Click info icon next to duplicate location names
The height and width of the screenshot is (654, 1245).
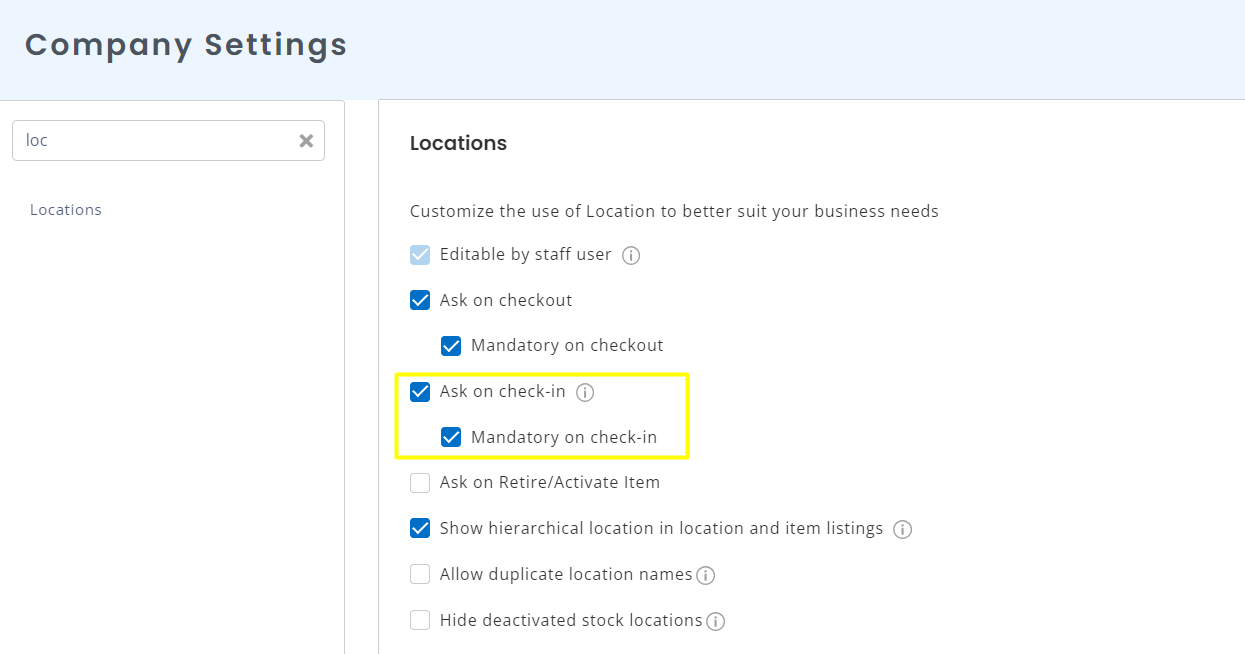(x=705, y=575)
